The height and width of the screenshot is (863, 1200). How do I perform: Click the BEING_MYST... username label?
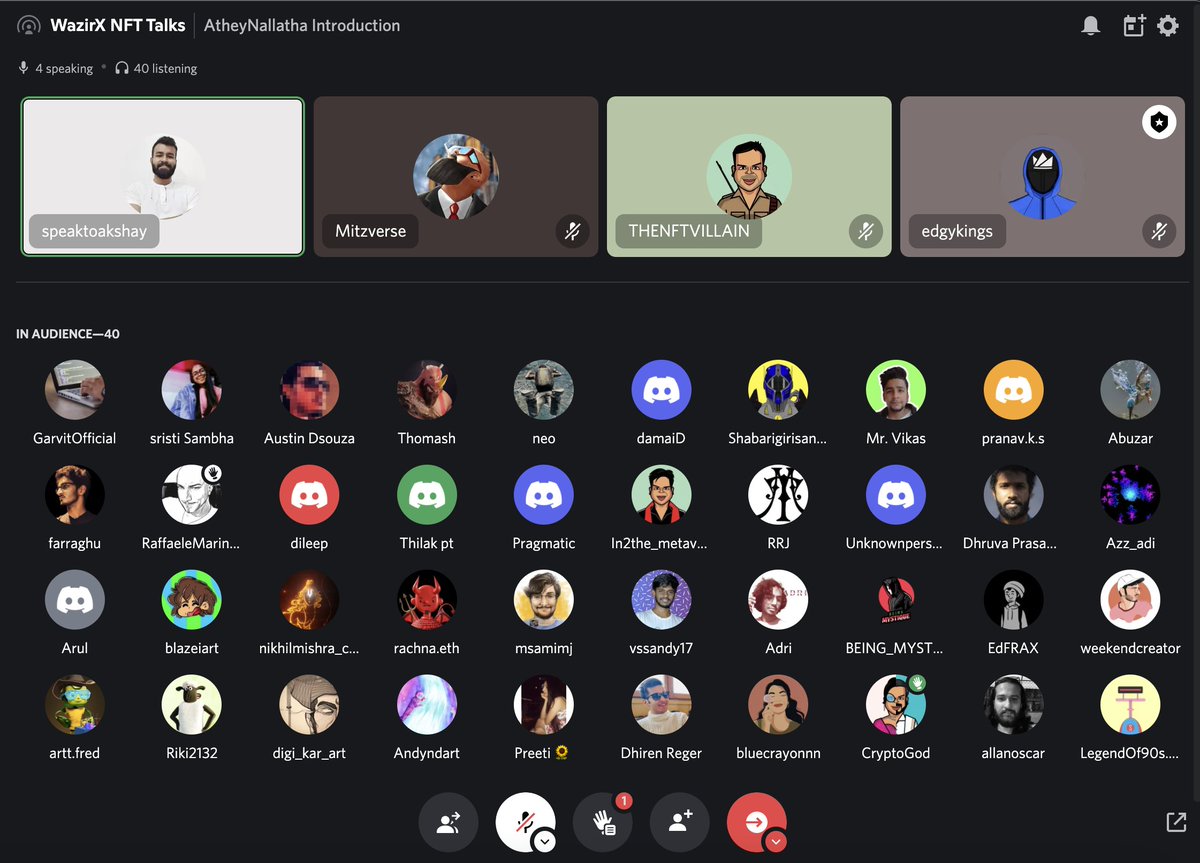pos(894,648)
